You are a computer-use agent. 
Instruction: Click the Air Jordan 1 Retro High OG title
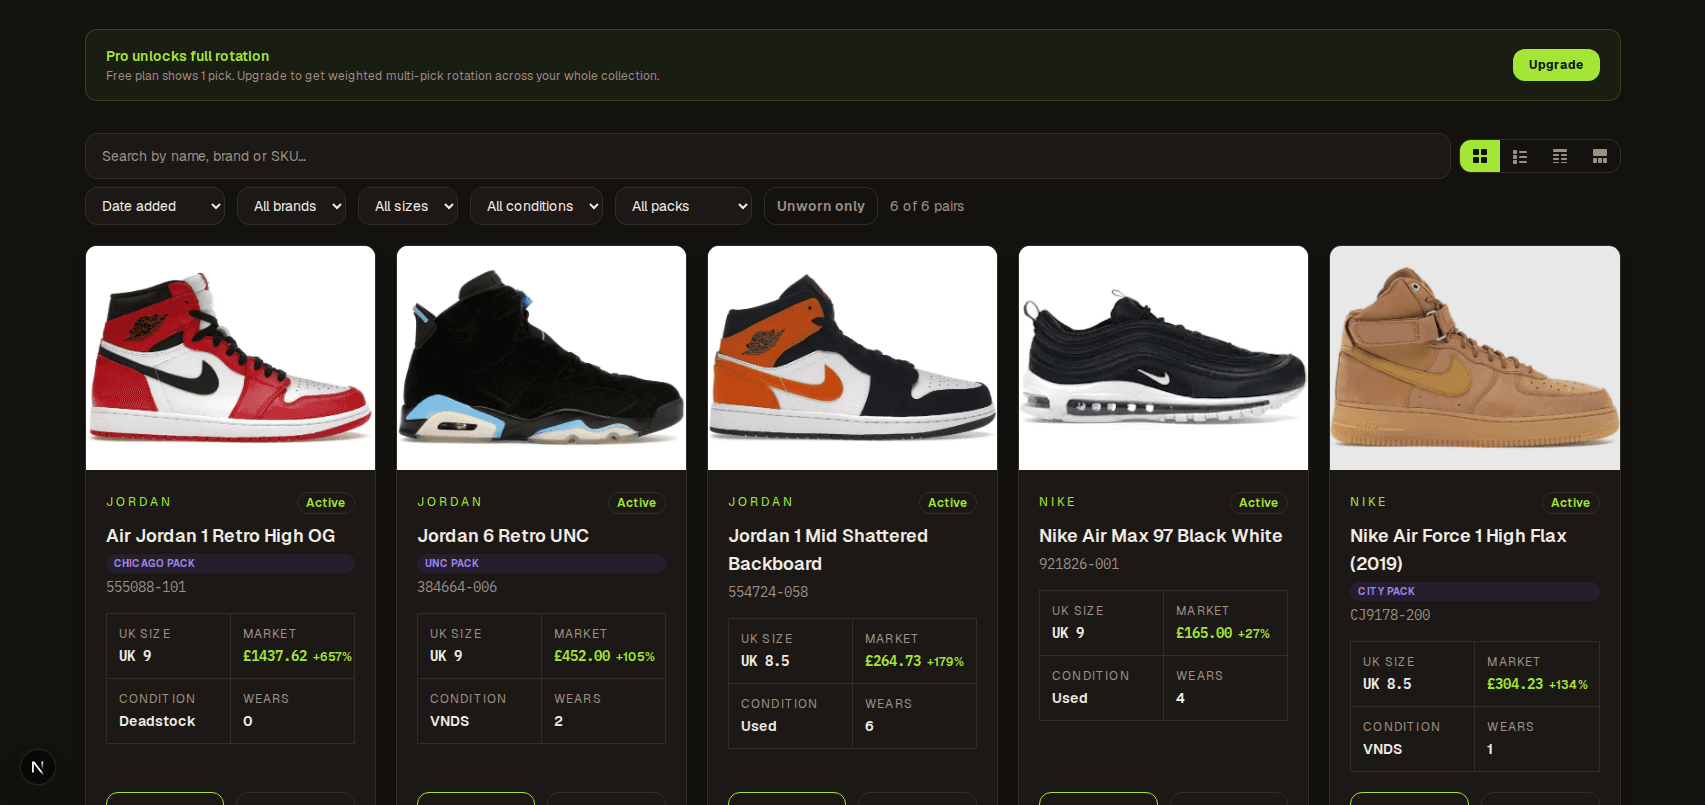pyautogui.click(x=221, y=536)
